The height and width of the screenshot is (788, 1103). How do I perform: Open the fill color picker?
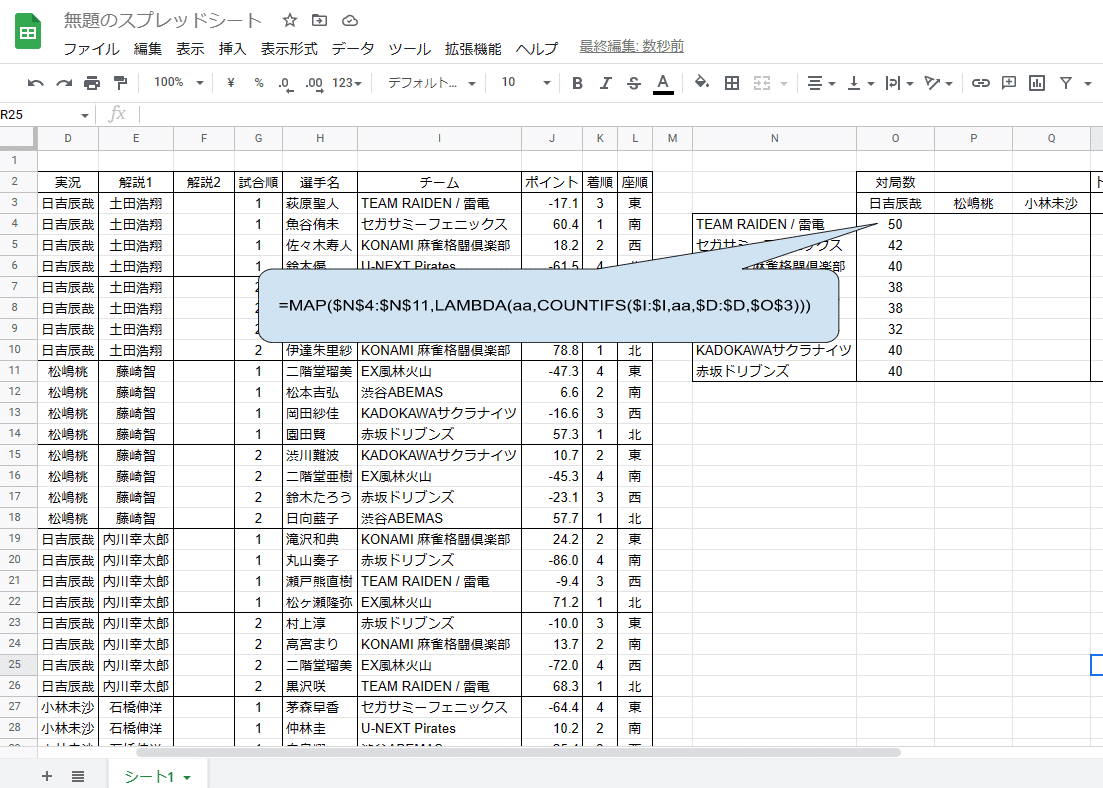[x=701, y=83]
